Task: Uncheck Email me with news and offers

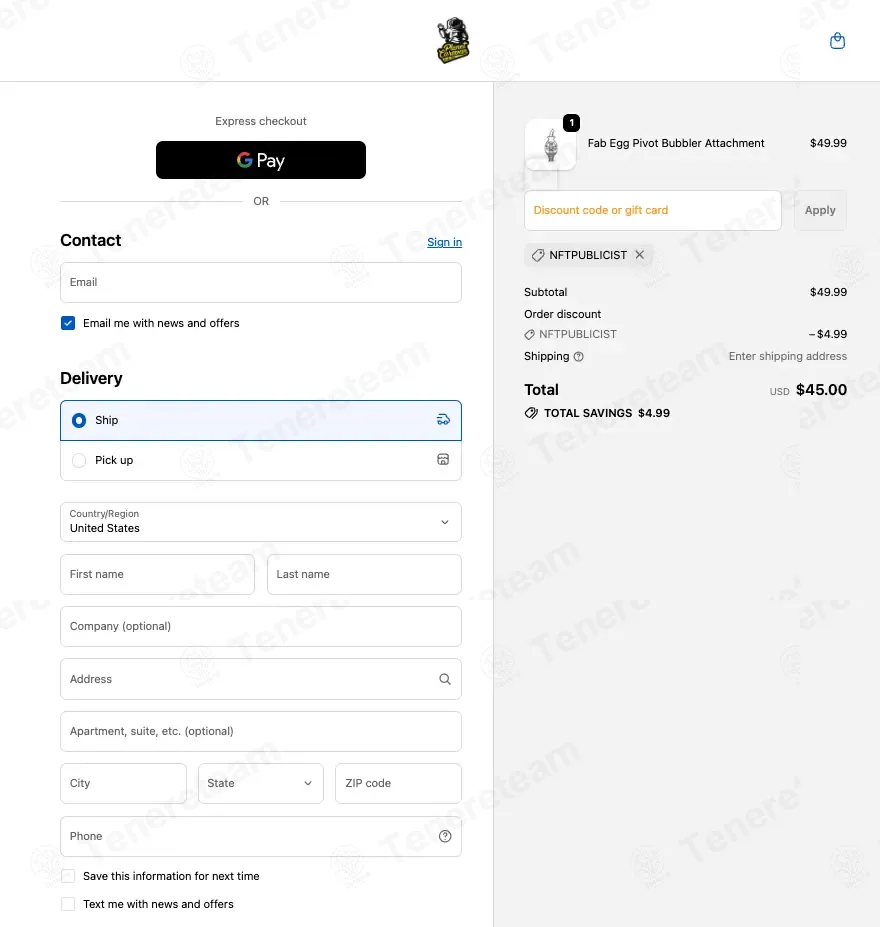Action: pyautogui.click(x=68, y=323)
